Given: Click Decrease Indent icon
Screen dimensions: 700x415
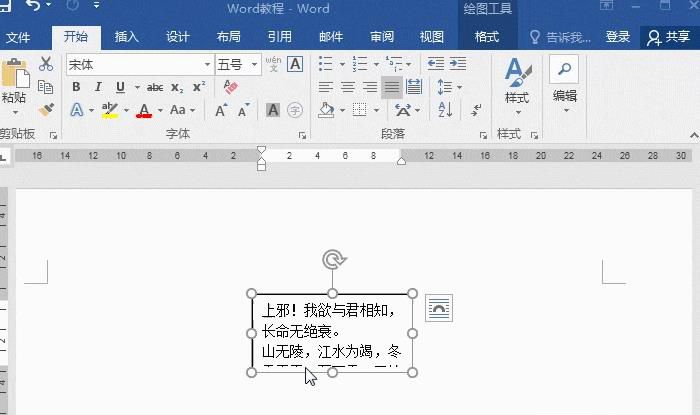Looking at the screenshot, I should click(436, 64).
